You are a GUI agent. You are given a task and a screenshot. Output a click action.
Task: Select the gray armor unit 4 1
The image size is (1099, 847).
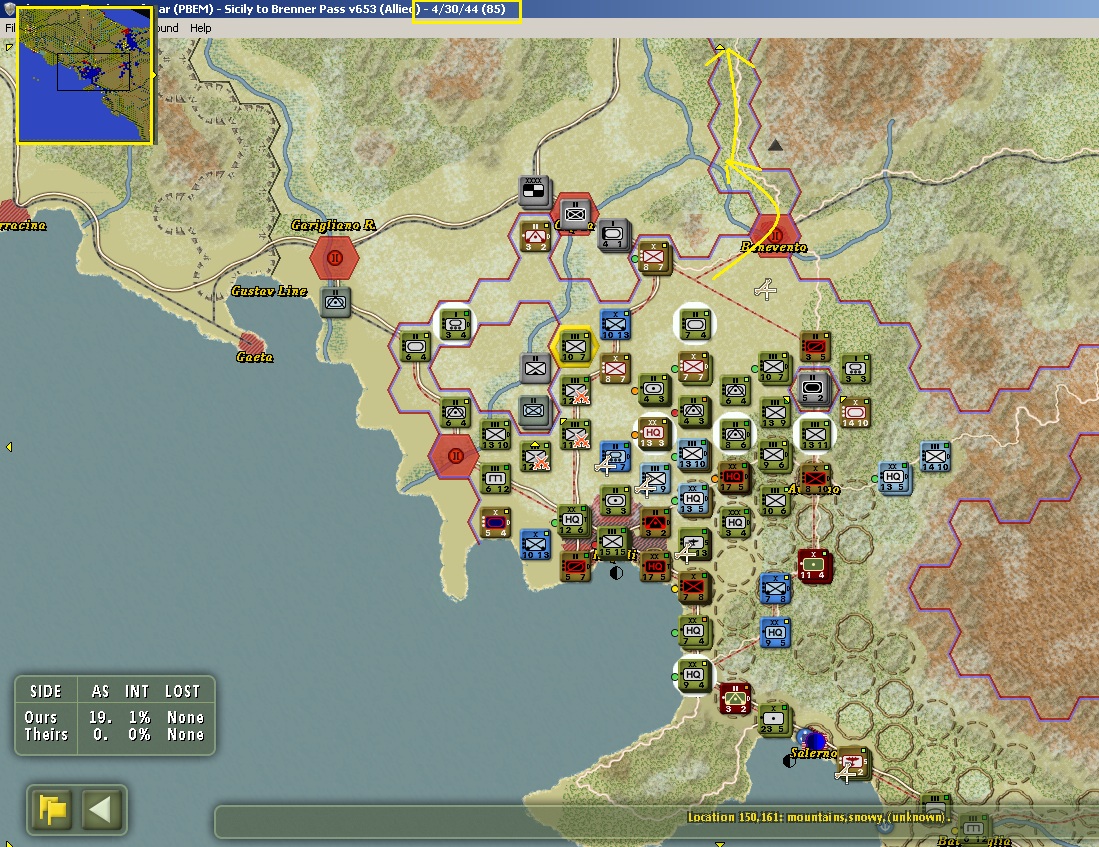click(613, 235)
